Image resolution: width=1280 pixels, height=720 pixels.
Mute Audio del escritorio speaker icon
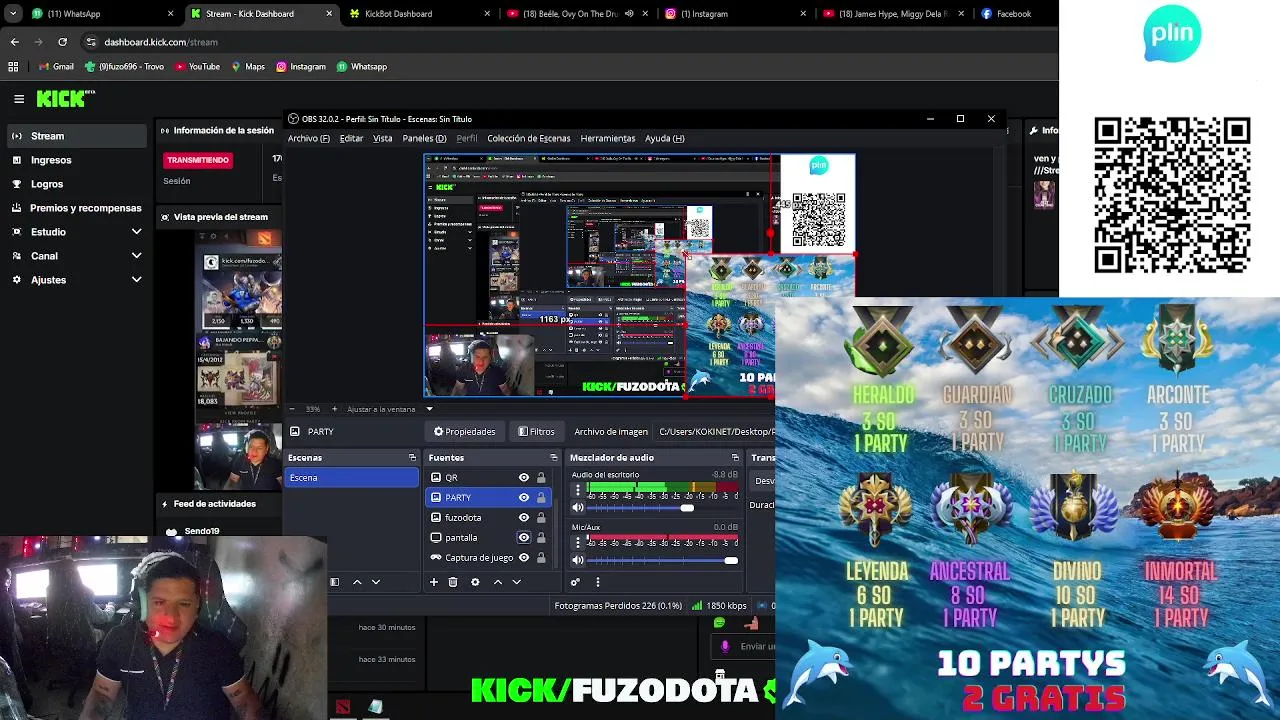(577, 508)
